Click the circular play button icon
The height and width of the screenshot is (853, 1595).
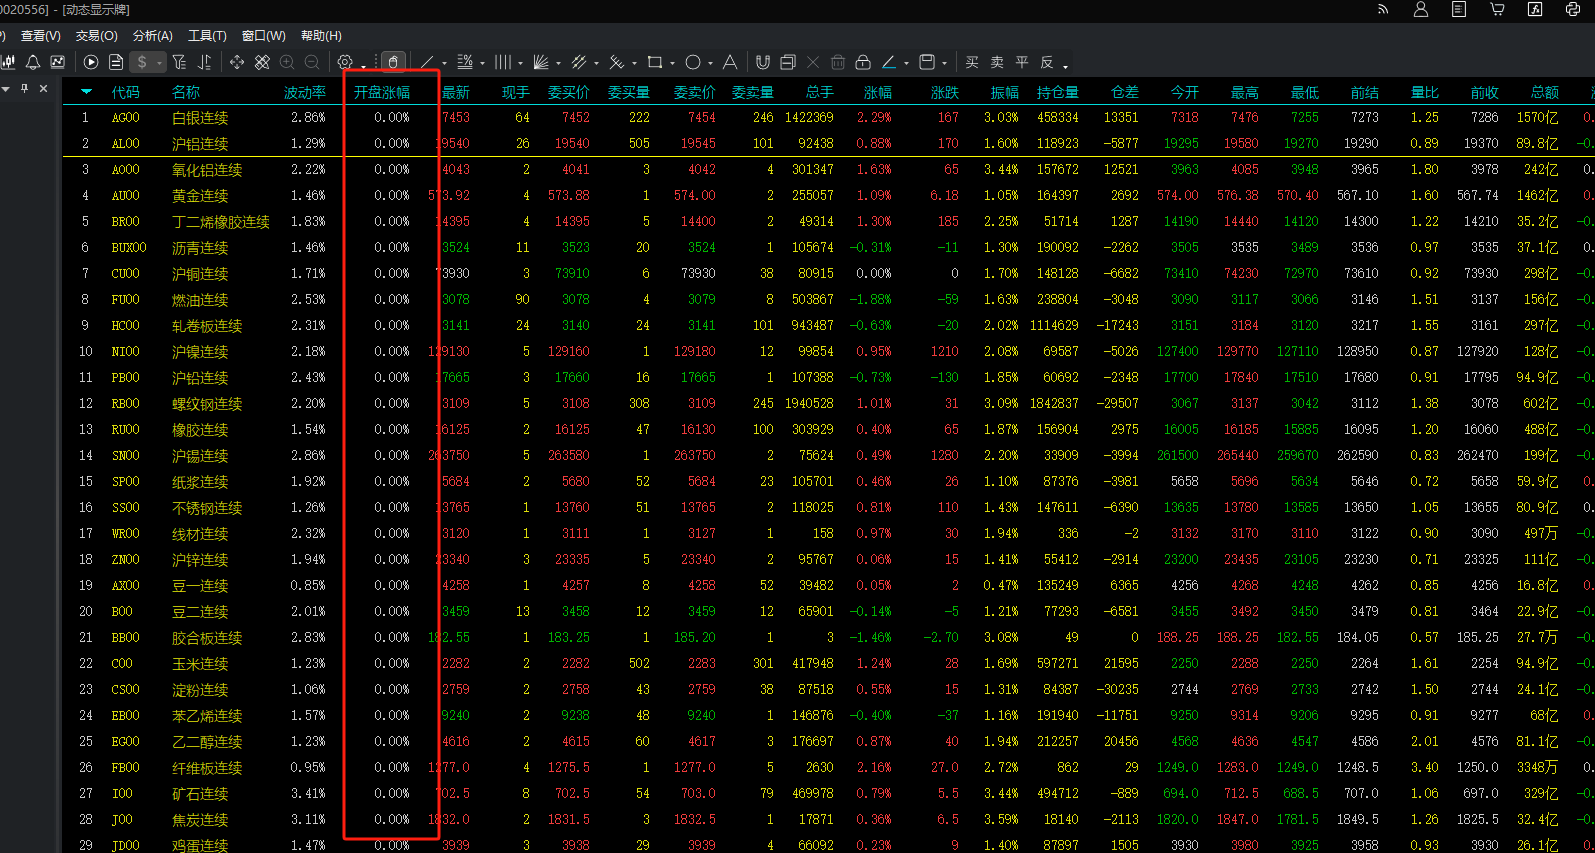pos(91,62)
